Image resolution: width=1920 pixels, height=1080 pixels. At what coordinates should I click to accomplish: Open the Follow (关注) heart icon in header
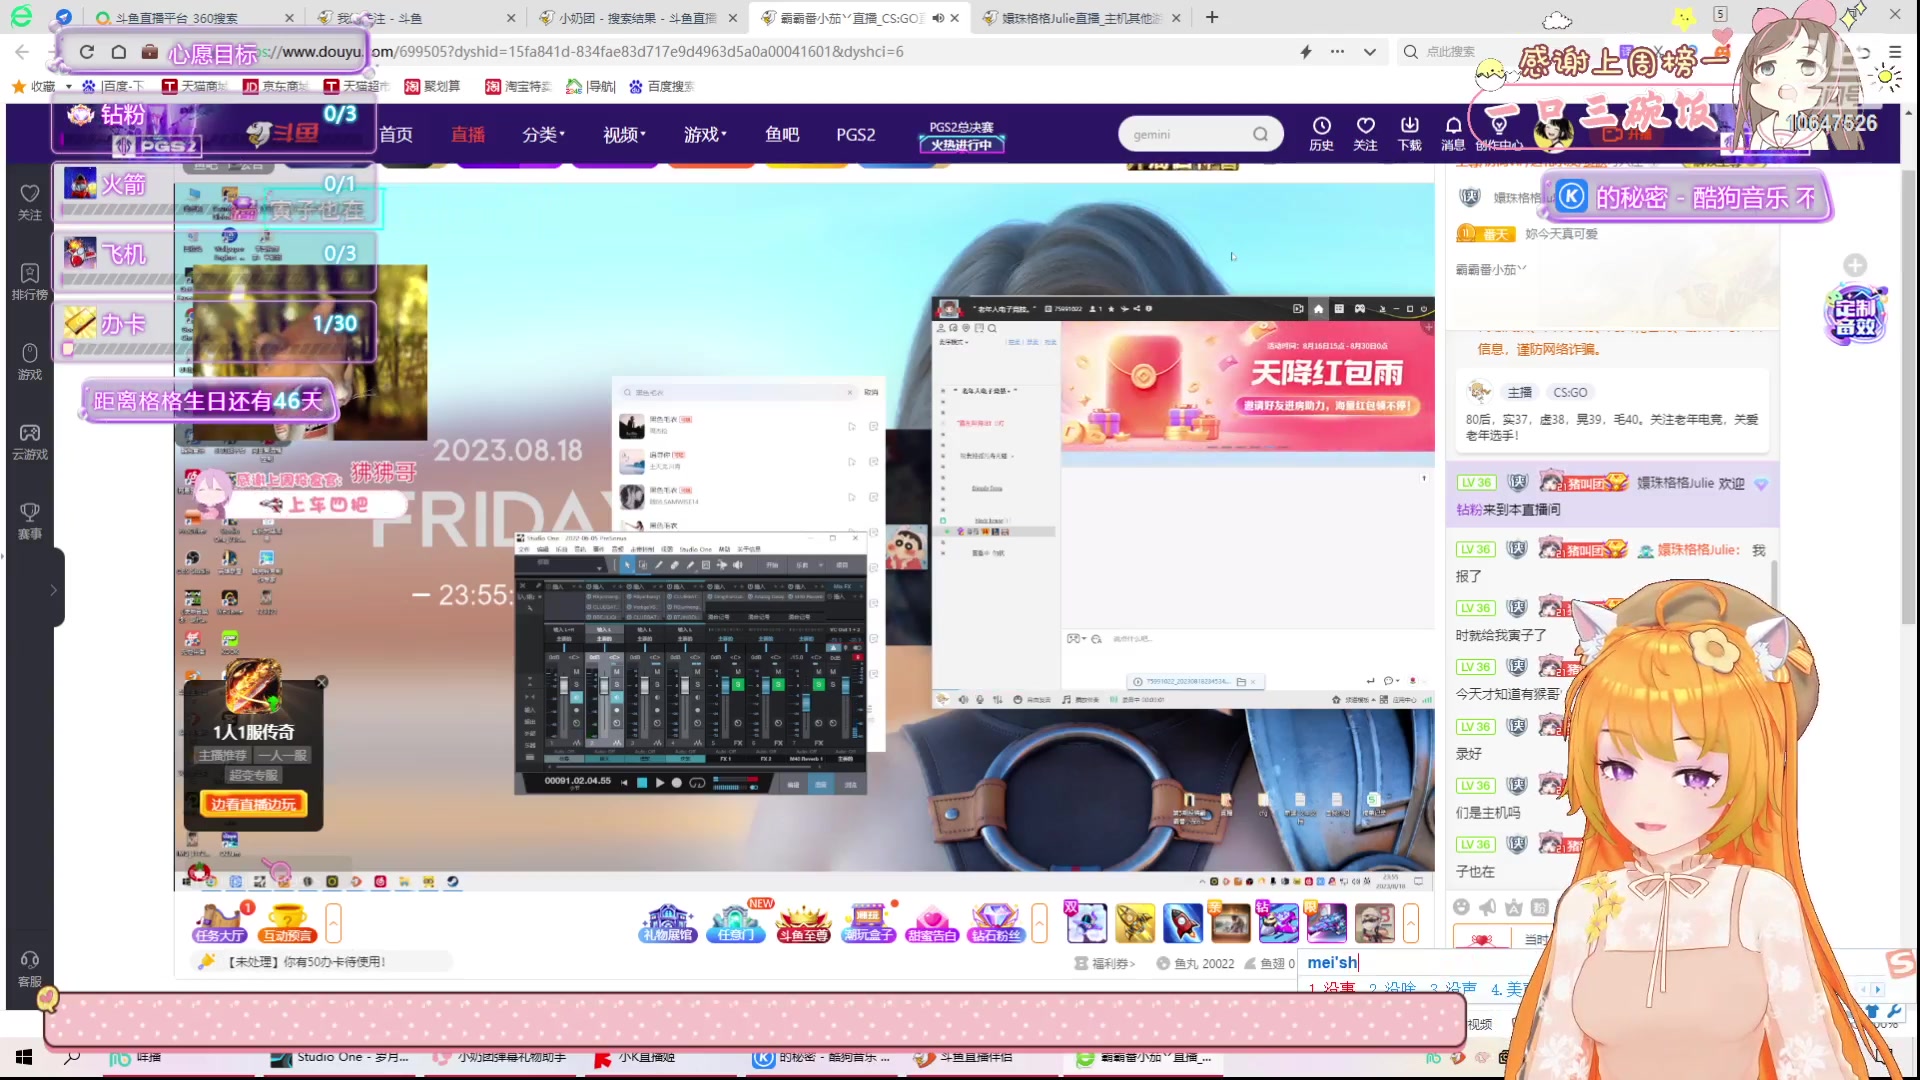1365,133
